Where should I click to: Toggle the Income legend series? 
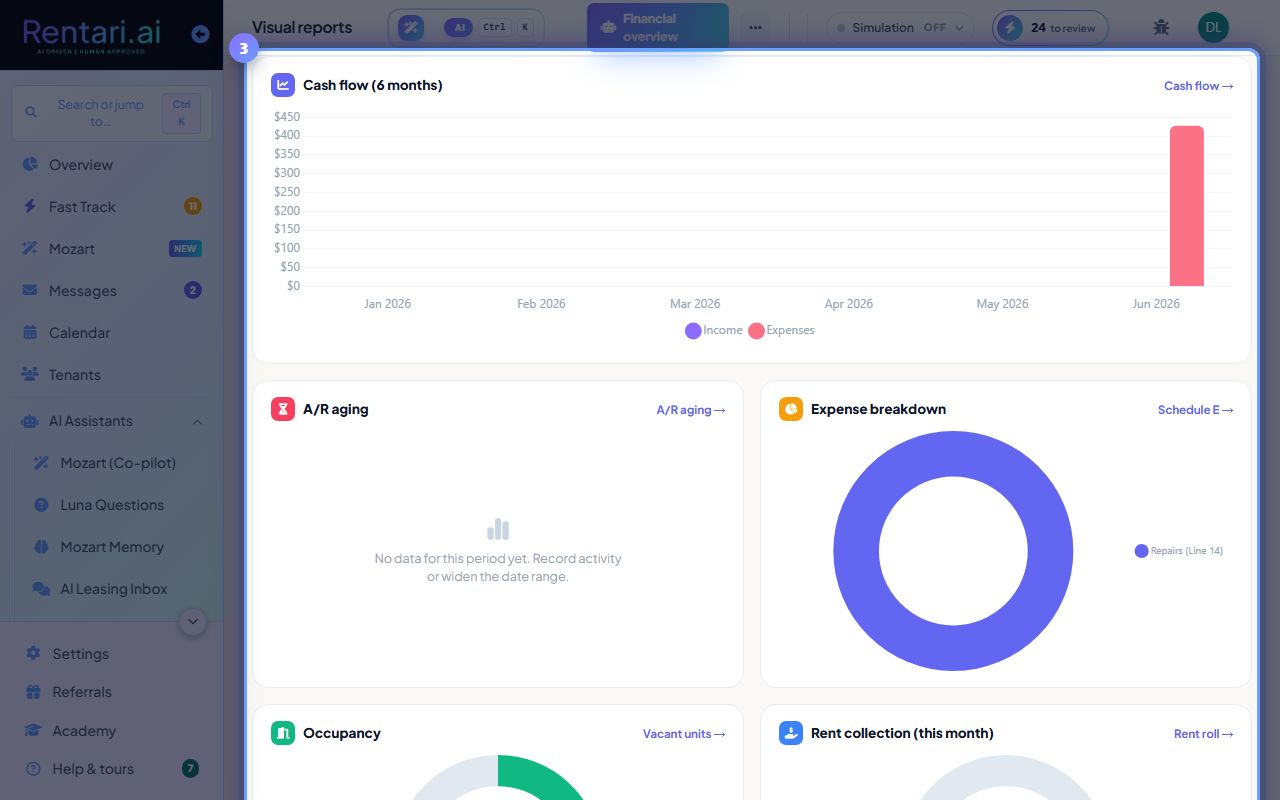[x=713, y=331]
